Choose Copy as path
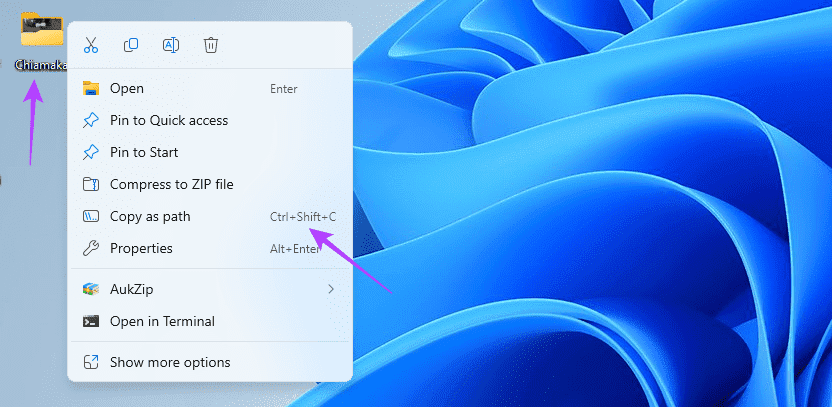Screen dimensions: 832x407 click(x=210, y=217)
